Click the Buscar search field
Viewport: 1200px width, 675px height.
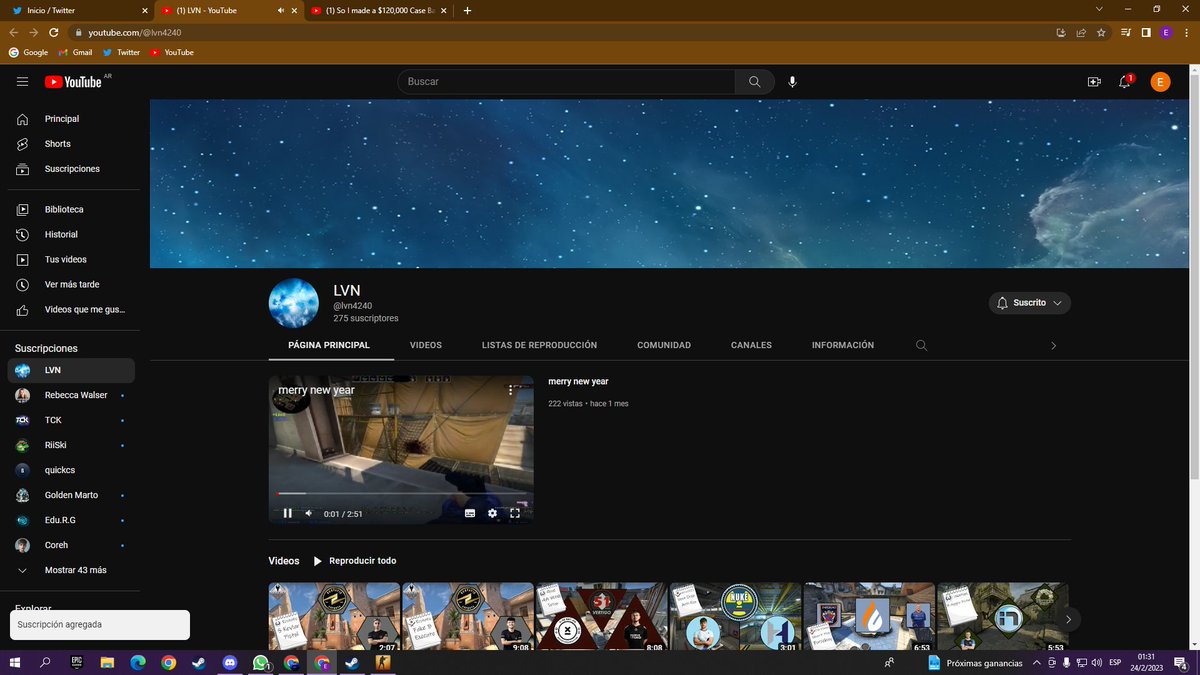[x=567, y=82]
